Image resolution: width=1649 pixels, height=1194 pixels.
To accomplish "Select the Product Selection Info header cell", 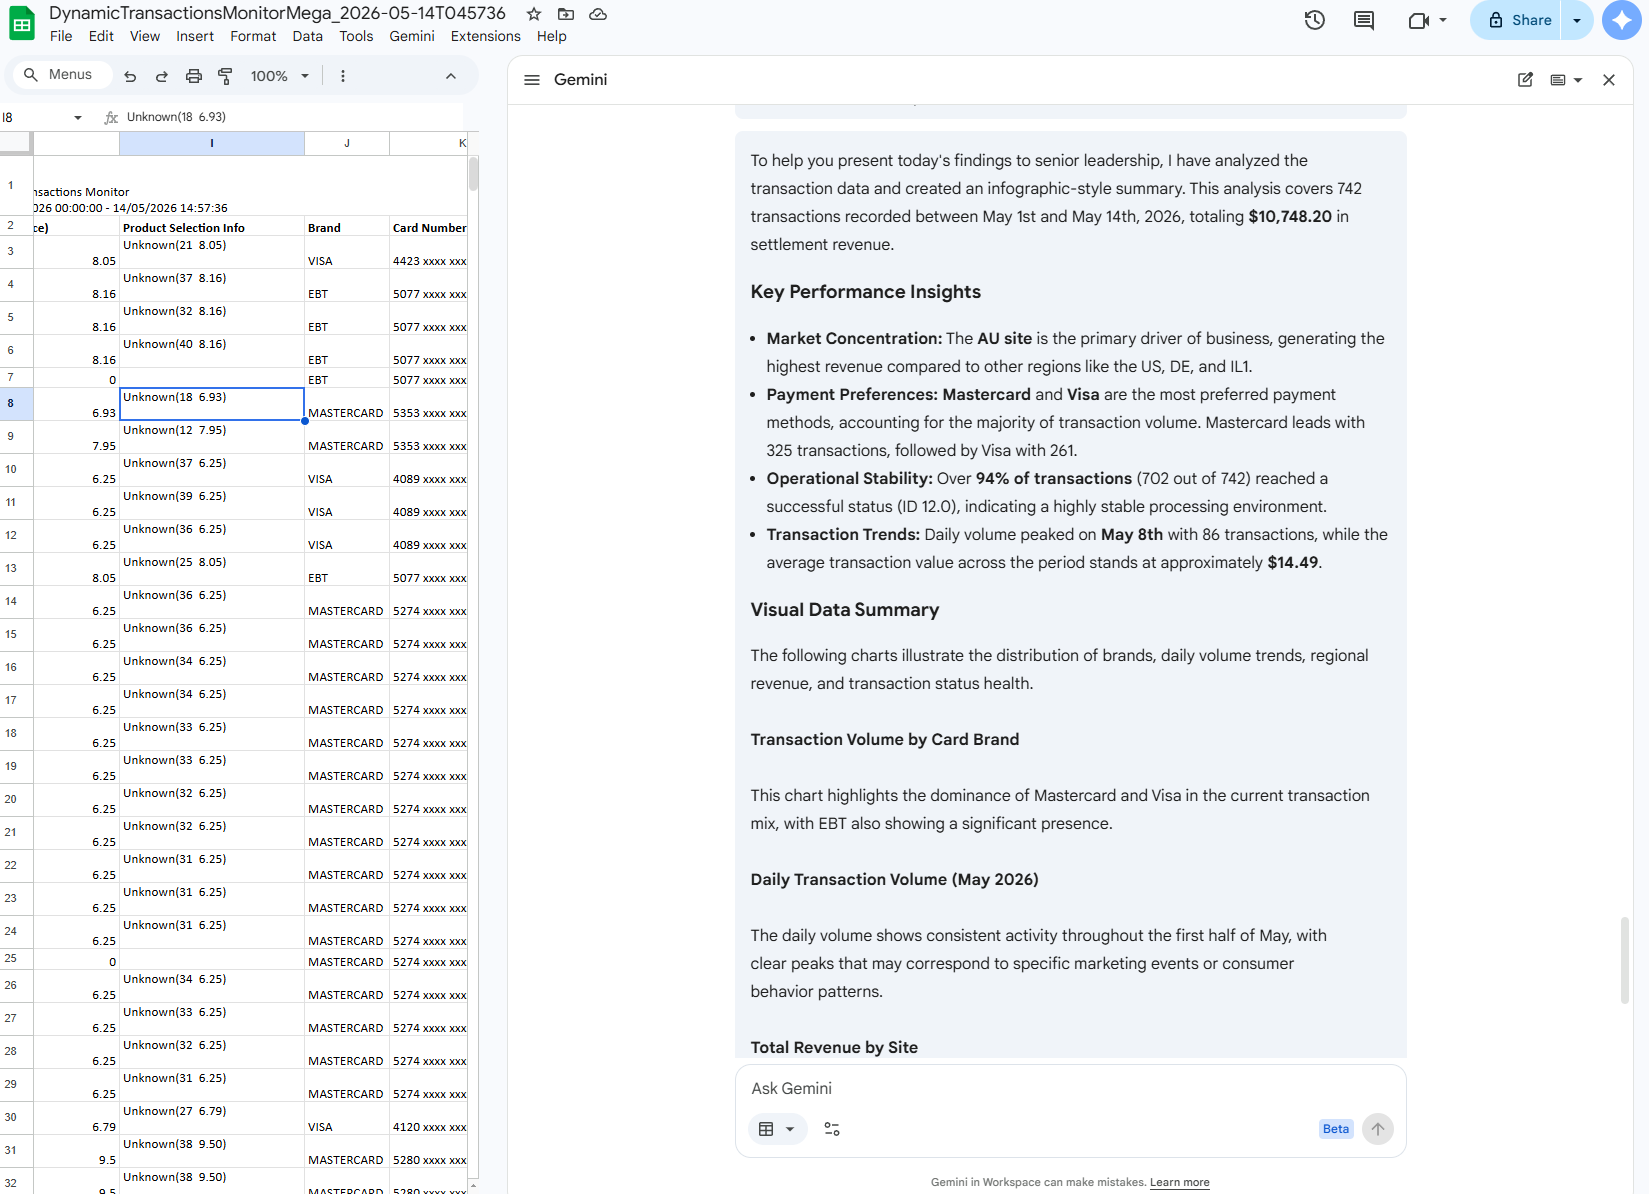I will [212, 228].
